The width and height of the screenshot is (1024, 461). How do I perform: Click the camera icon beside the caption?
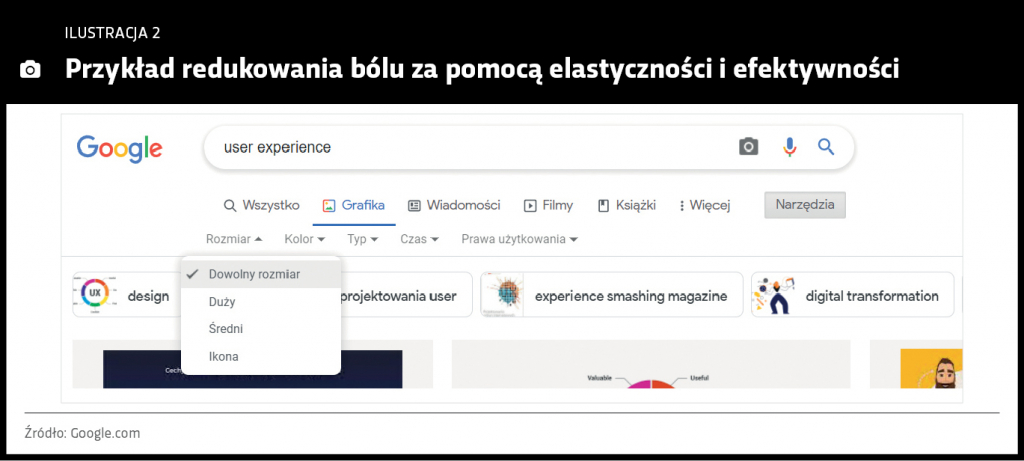click(30, 69)
